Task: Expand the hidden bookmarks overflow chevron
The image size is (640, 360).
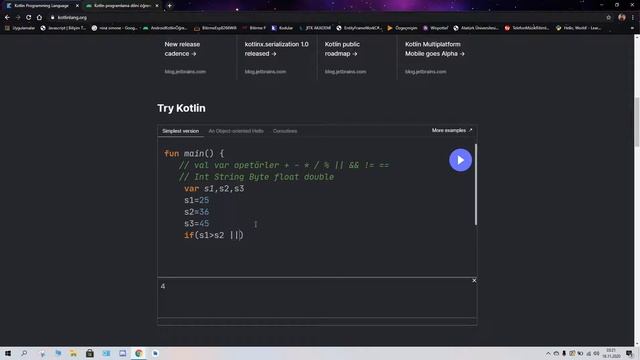Action: pos(632,28)
